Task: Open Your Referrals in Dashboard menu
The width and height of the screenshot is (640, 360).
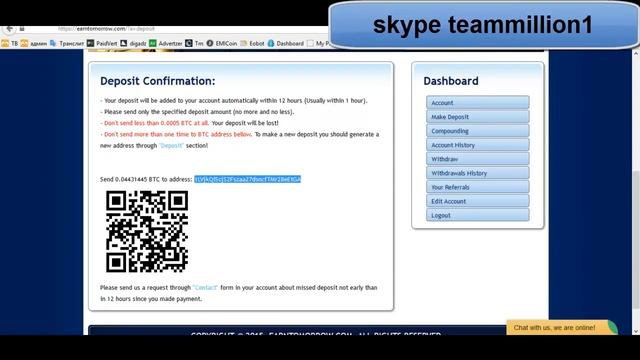Action: coord(478,187)
